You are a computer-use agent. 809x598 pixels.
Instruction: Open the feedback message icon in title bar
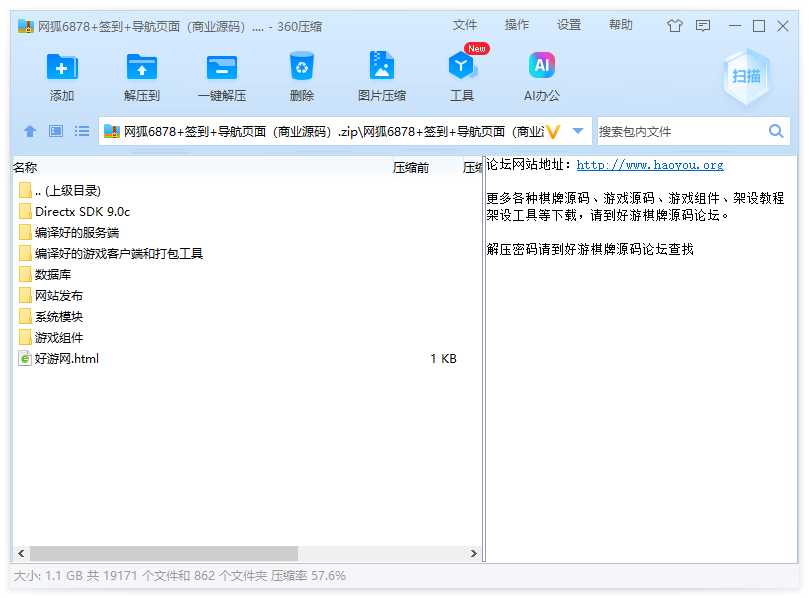[703, 26]
